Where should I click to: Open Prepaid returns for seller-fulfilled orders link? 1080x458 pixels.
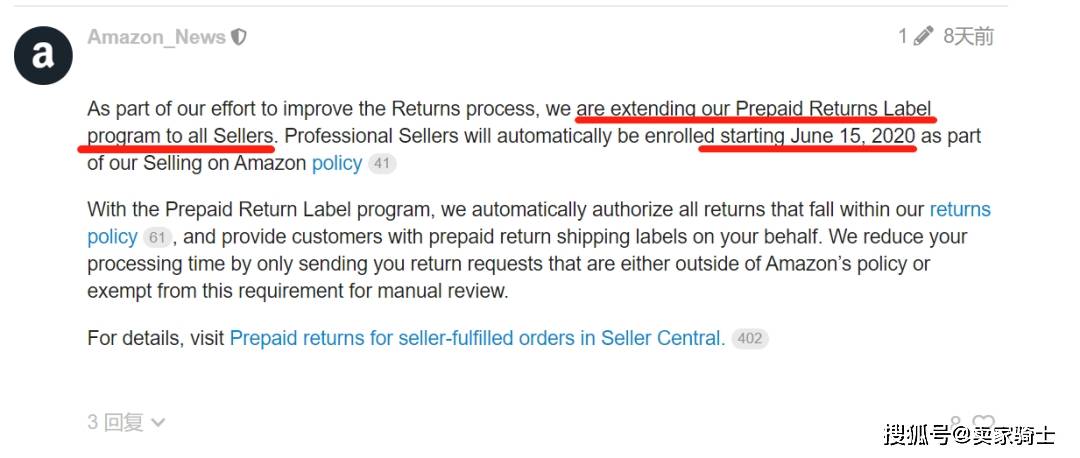tap(477, 338)
